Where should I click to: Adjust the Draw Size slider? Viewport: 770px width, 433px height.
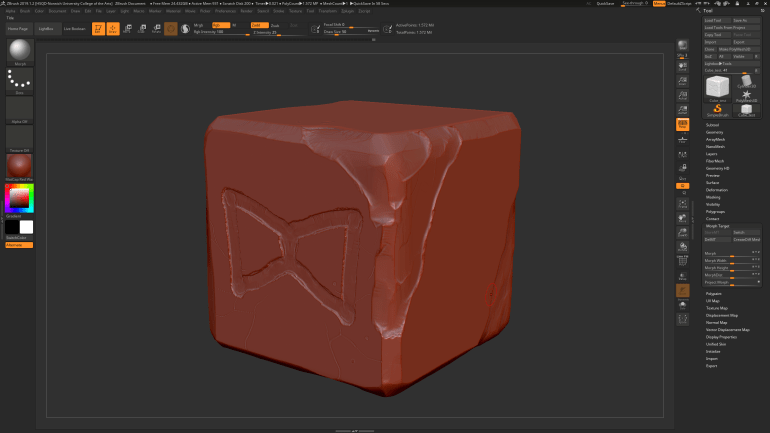pyautogui.click(x=352, y=32)
